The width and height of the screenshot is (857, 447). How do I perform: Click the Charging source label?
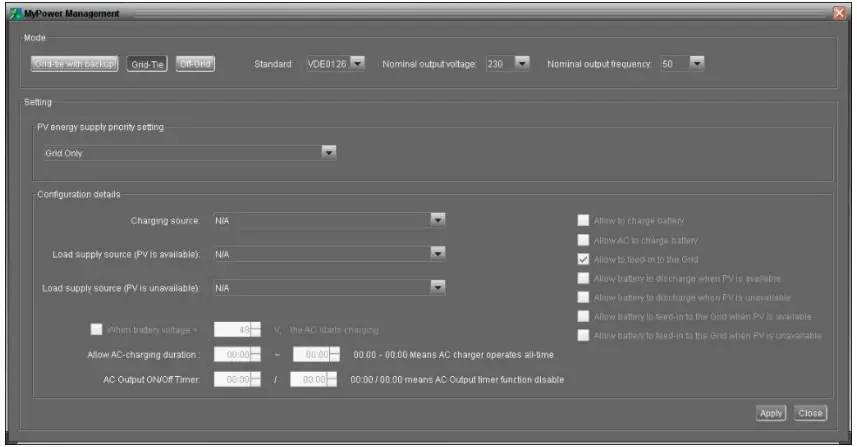point(165,221)
